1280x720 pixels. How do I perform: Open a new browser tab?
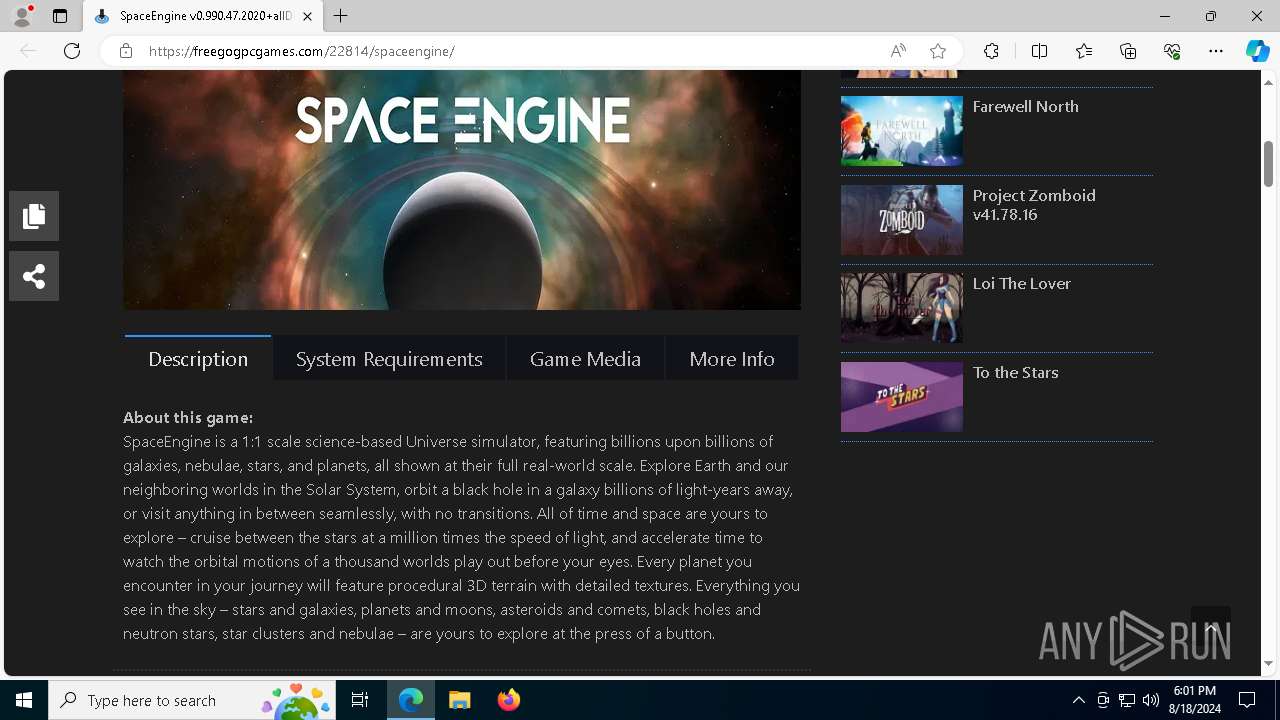341,16
